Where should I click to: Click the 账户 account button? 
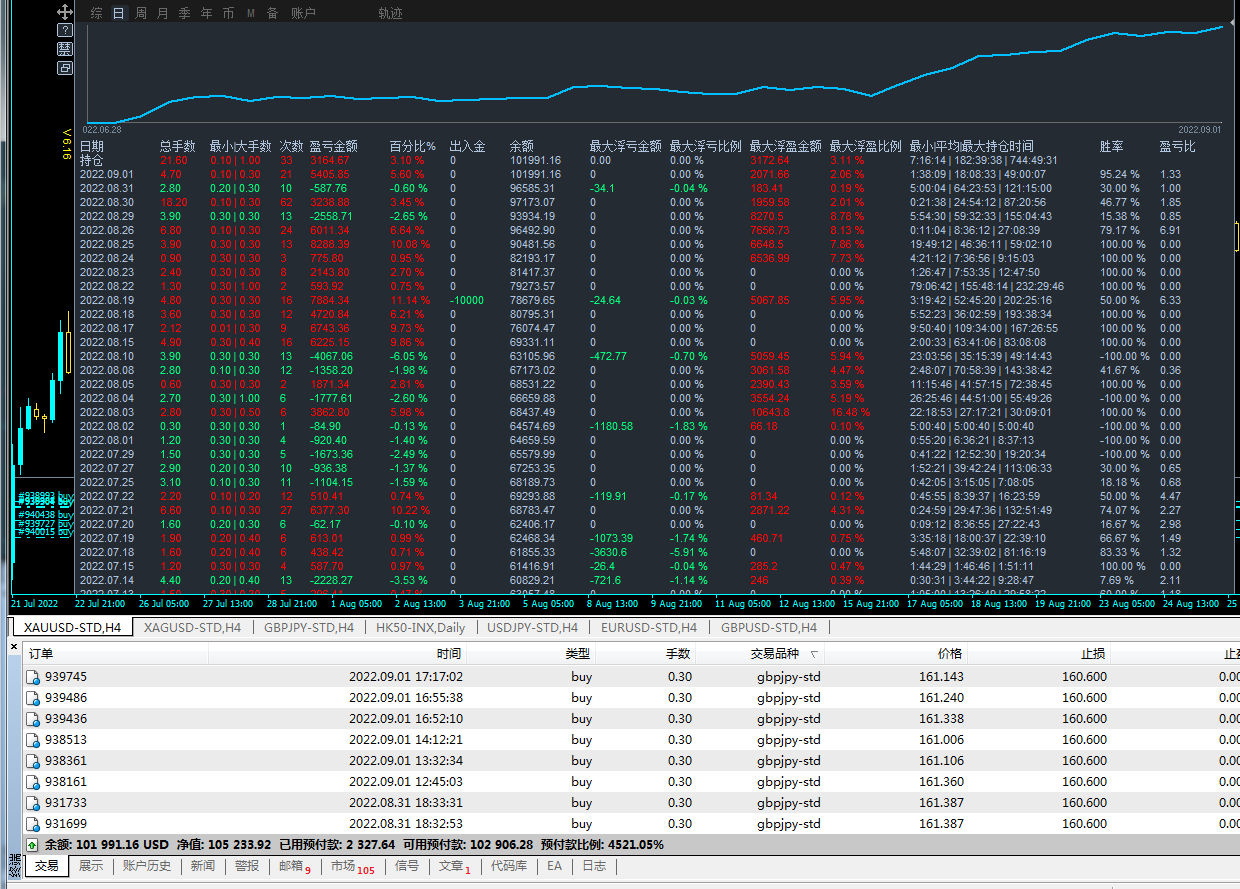point(303,13)
